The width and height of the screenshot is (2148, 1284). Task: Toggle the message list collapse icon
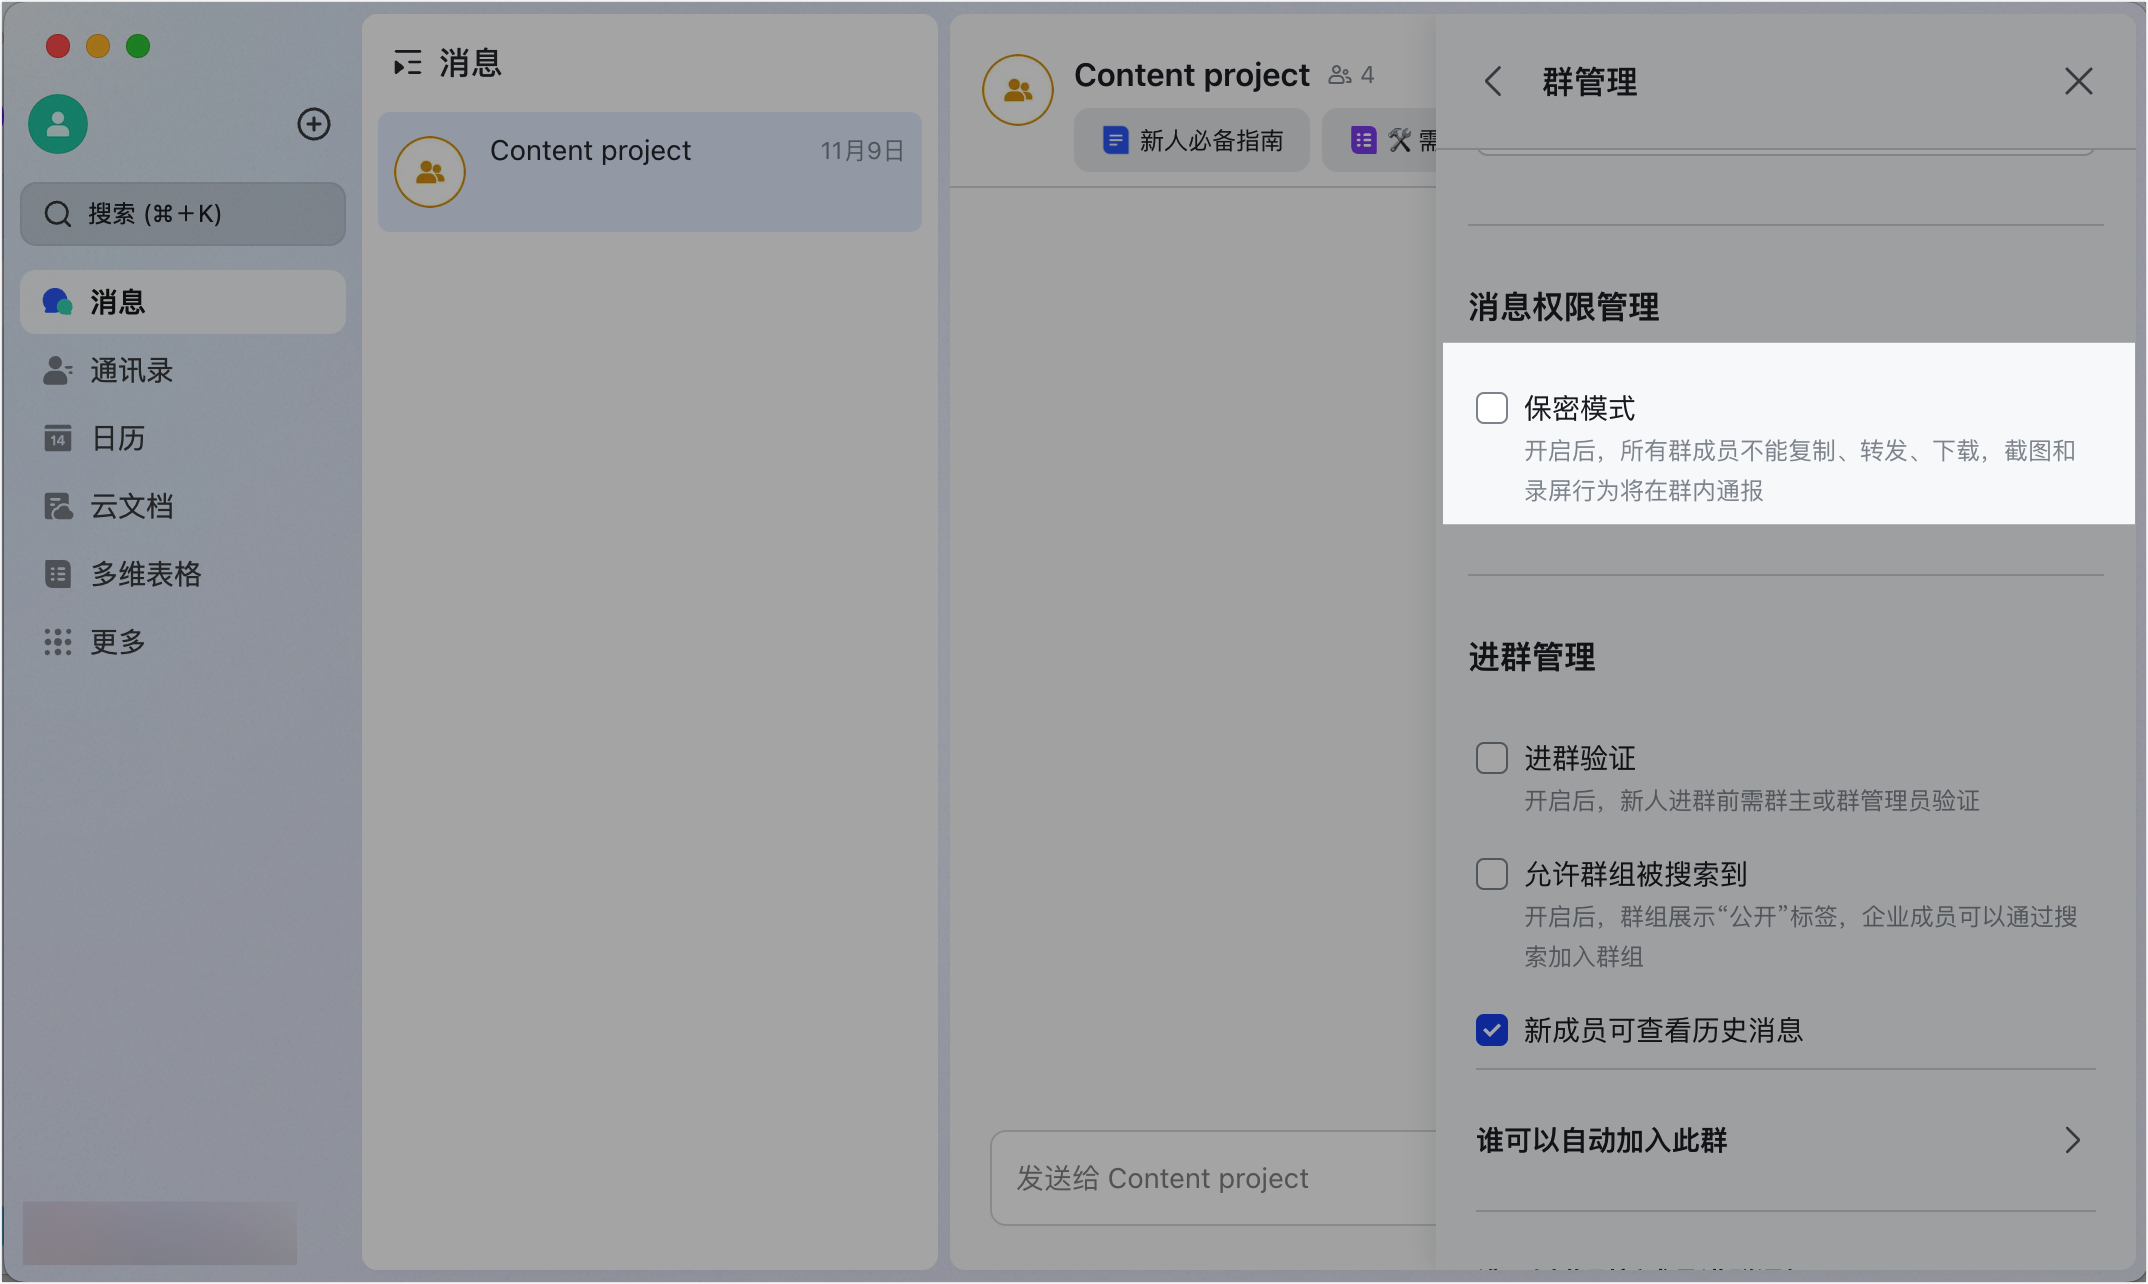(407, 63)
